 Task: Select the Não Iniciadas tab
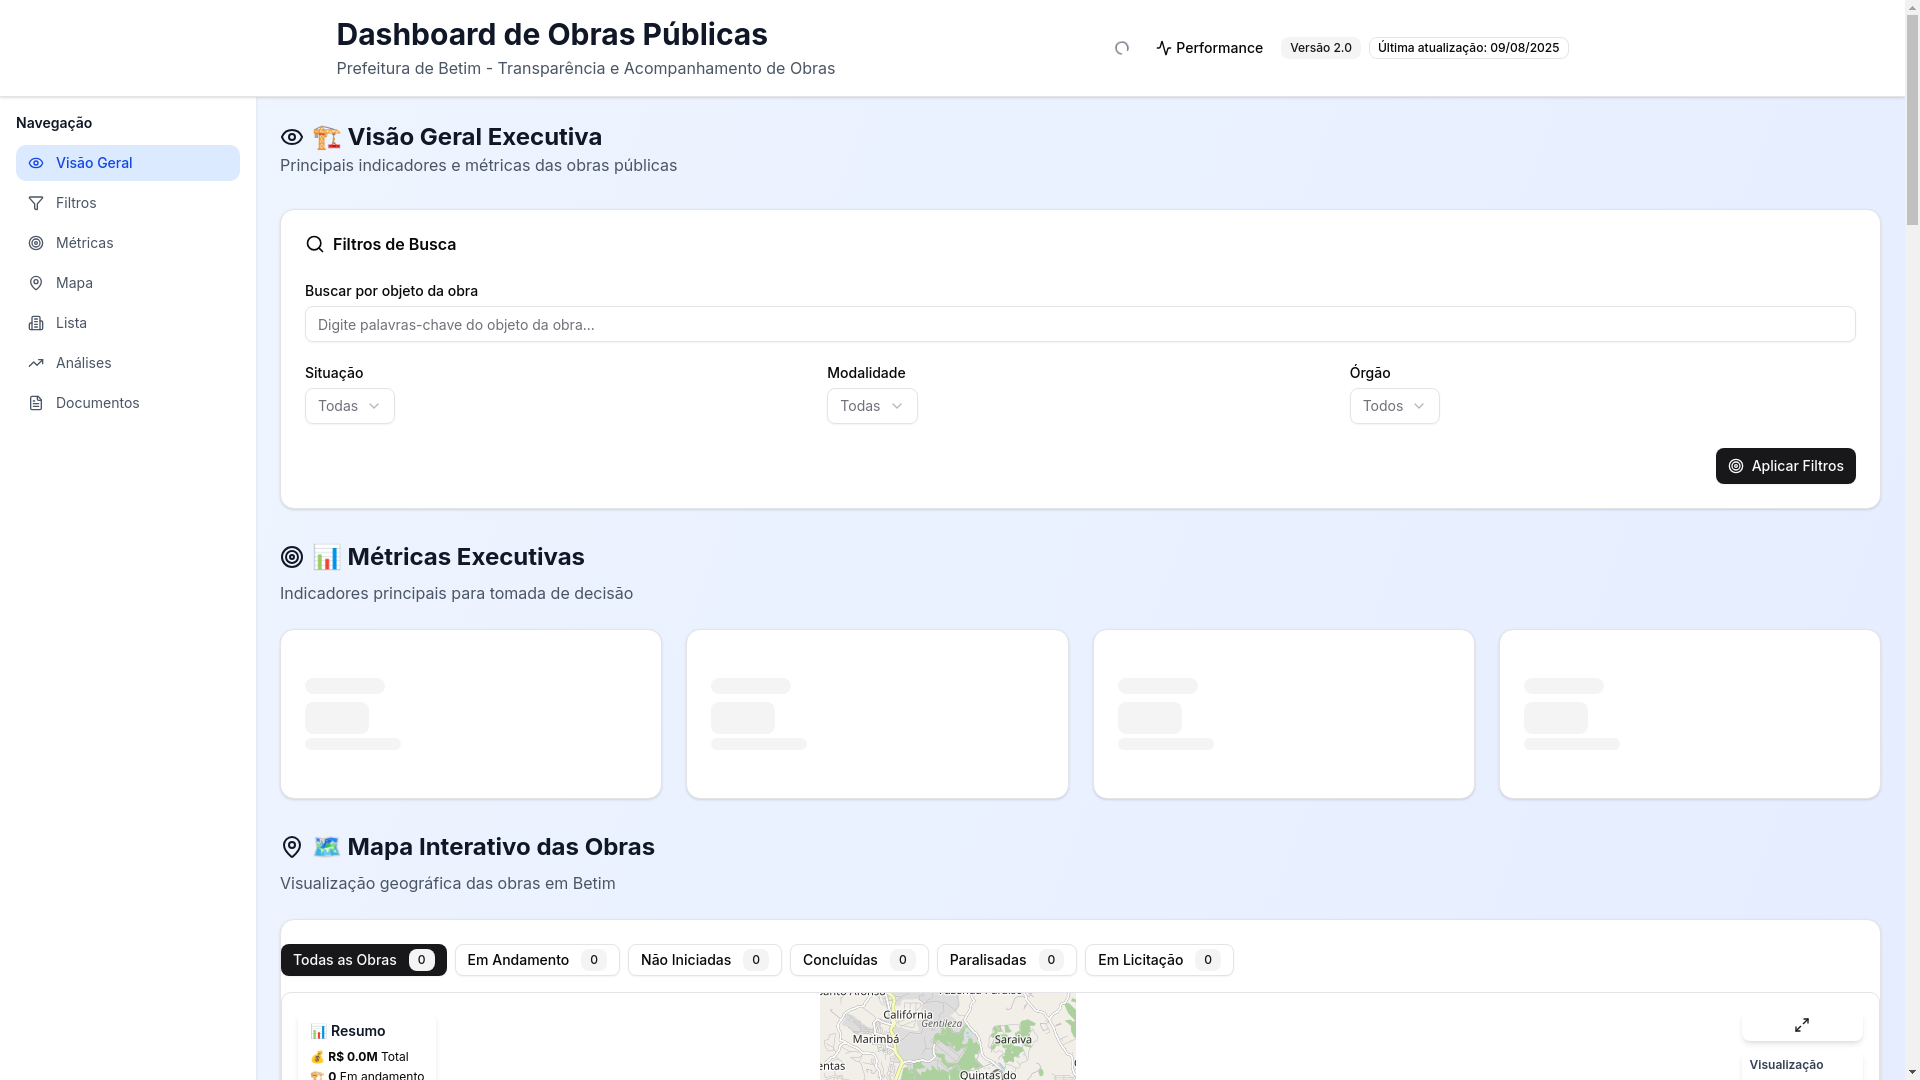[705, 960]
